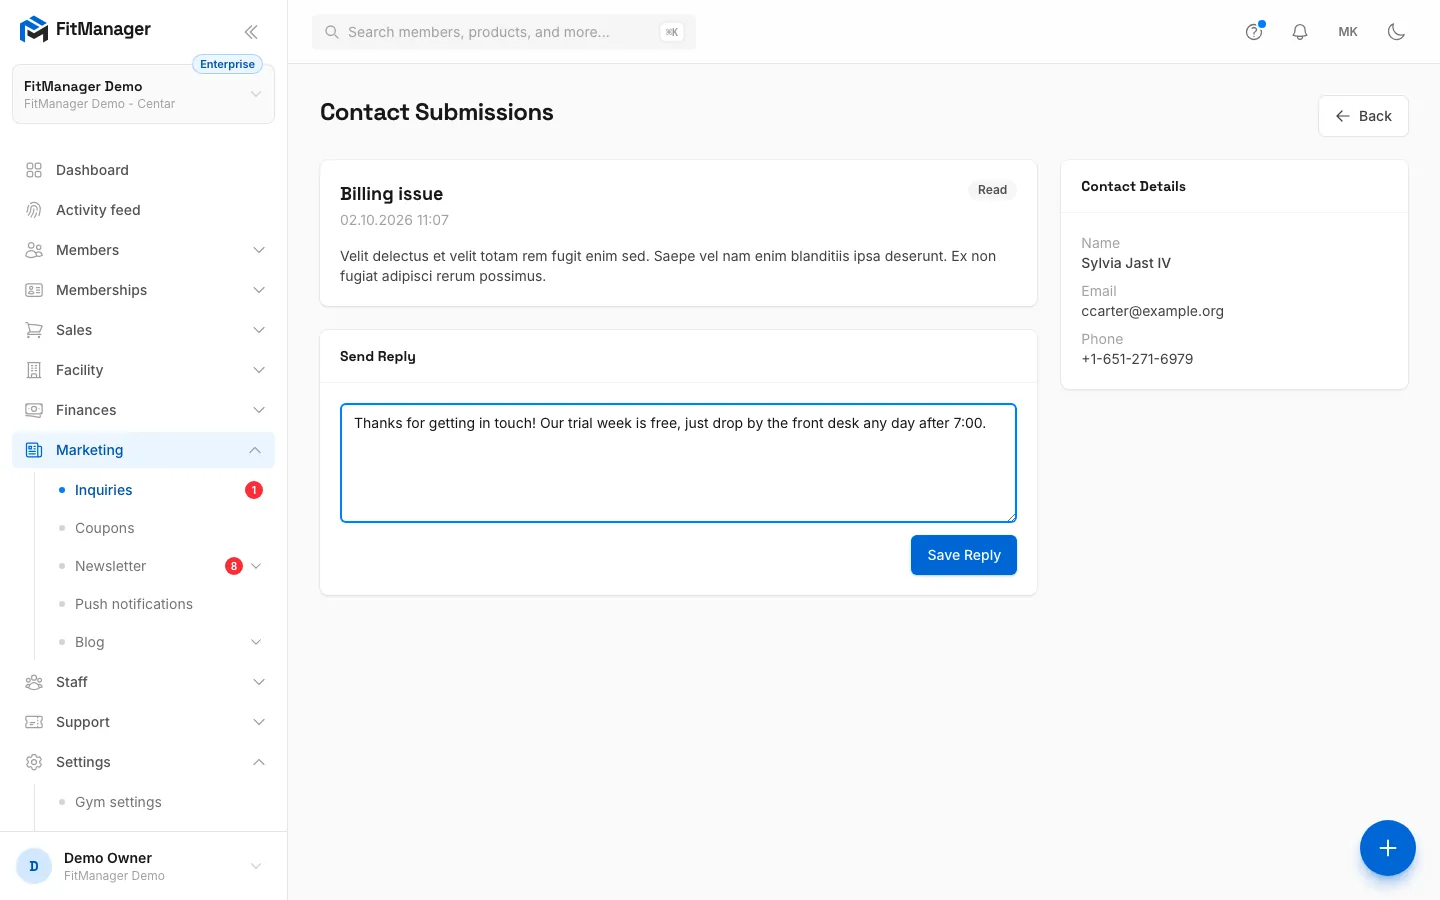Click the Back button

click(x=1363, y=116)
